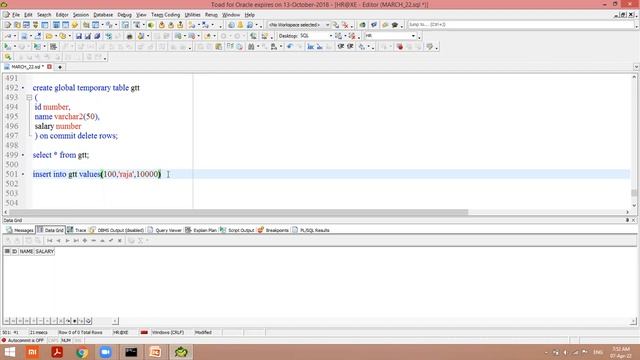Viewport: 640px width, 360px height.
Task: Click the red Stop debug icon
Action: point(400,47)
